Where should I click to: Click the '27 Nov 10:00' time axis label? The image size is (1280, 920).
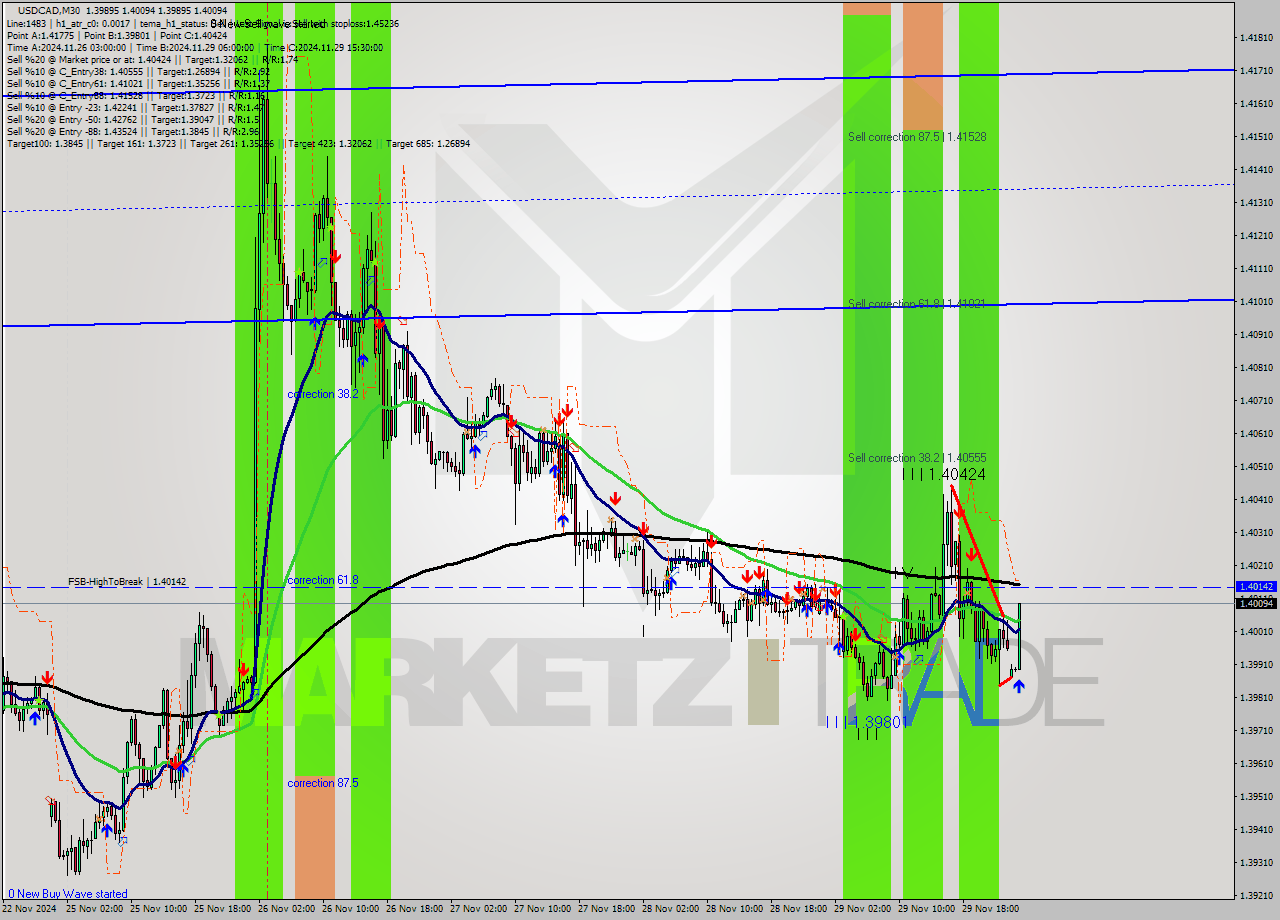click(x=545, y=909)
